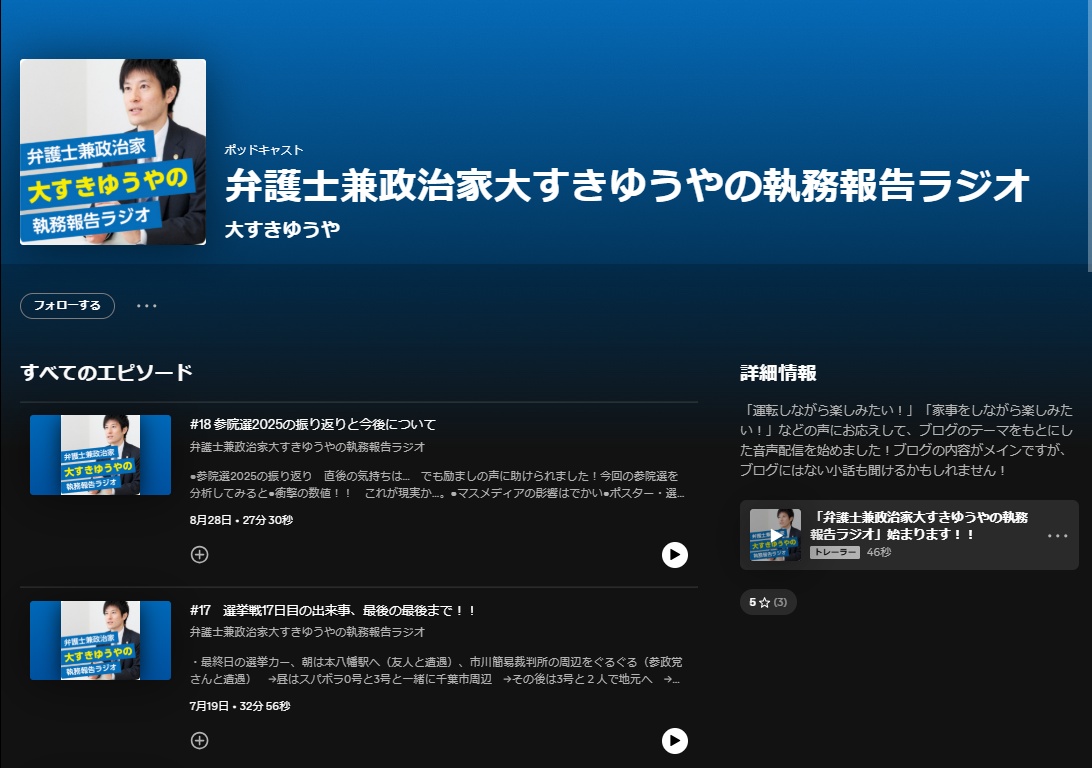Screen dimensions: 1092x768
Task: Add episode #17 to your library
Action: click(x=199, y=740)
